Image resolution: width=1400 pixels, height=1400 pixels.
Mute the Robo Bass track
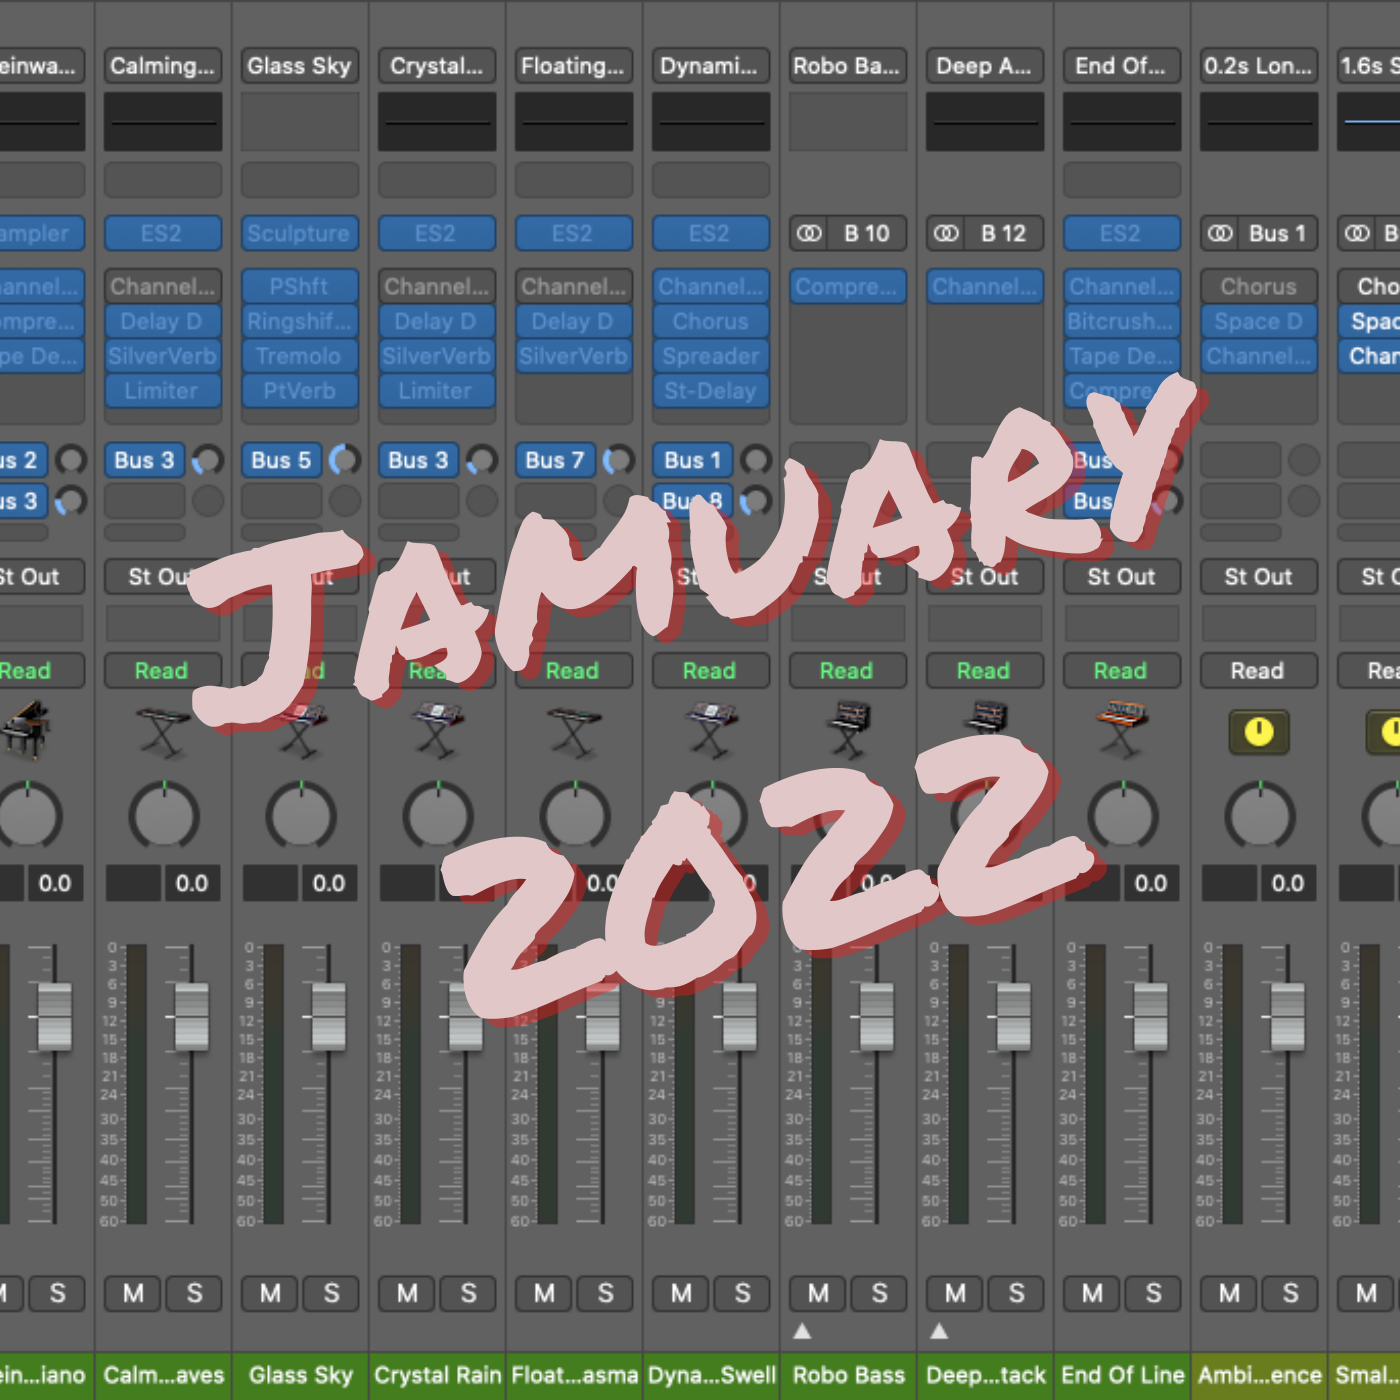818,1293
